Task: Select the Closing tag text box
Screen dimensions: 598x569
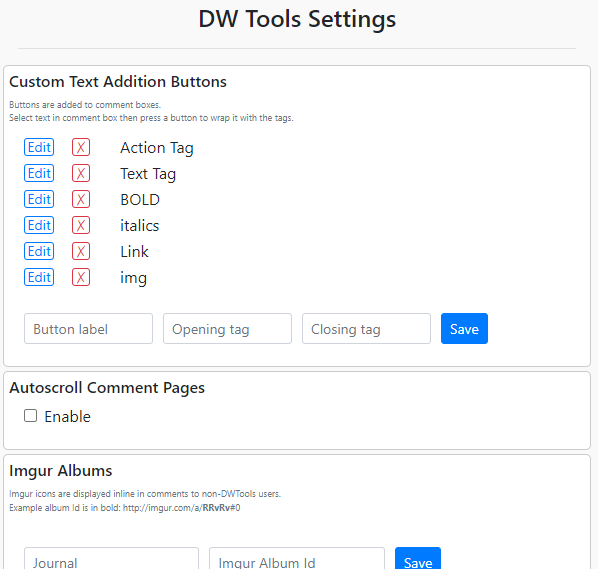Action: point(367,329)
